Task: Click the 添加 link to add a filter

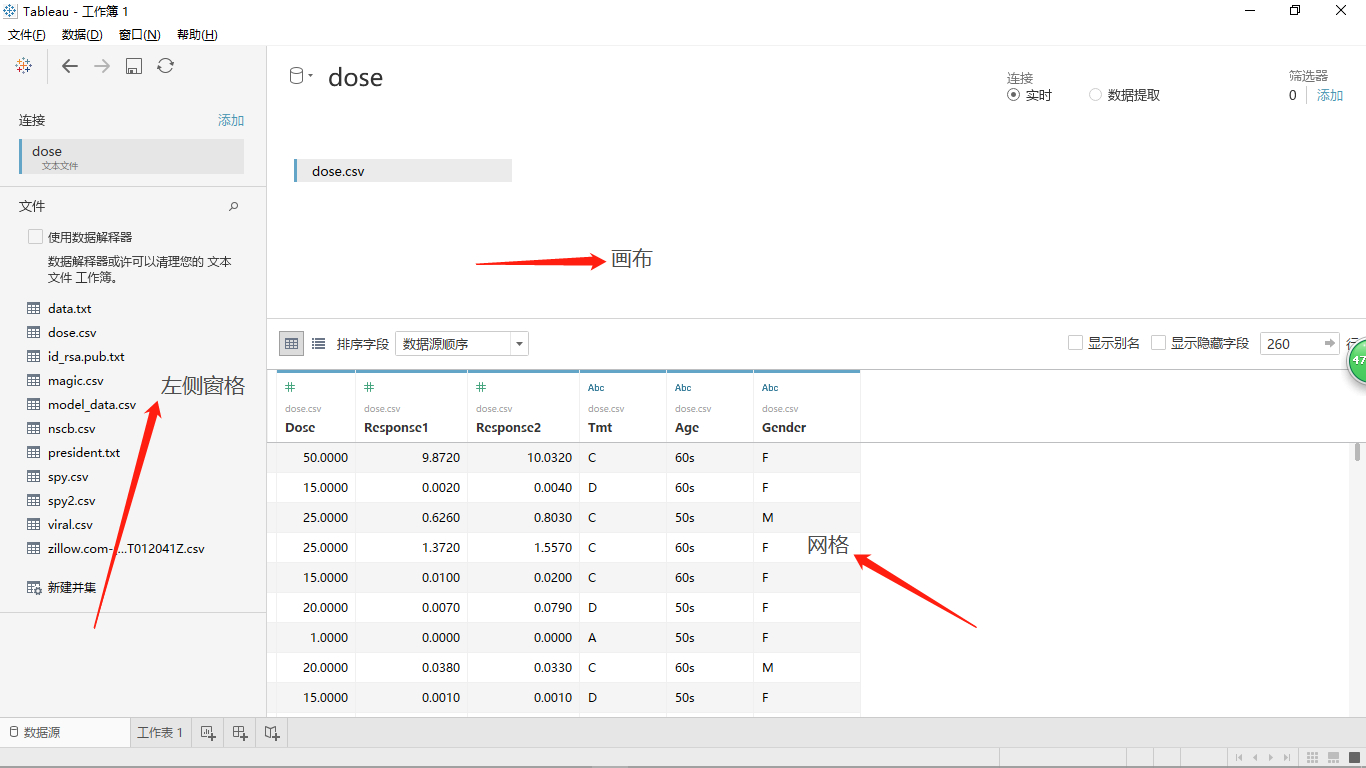Action: tap(1330, 95)
